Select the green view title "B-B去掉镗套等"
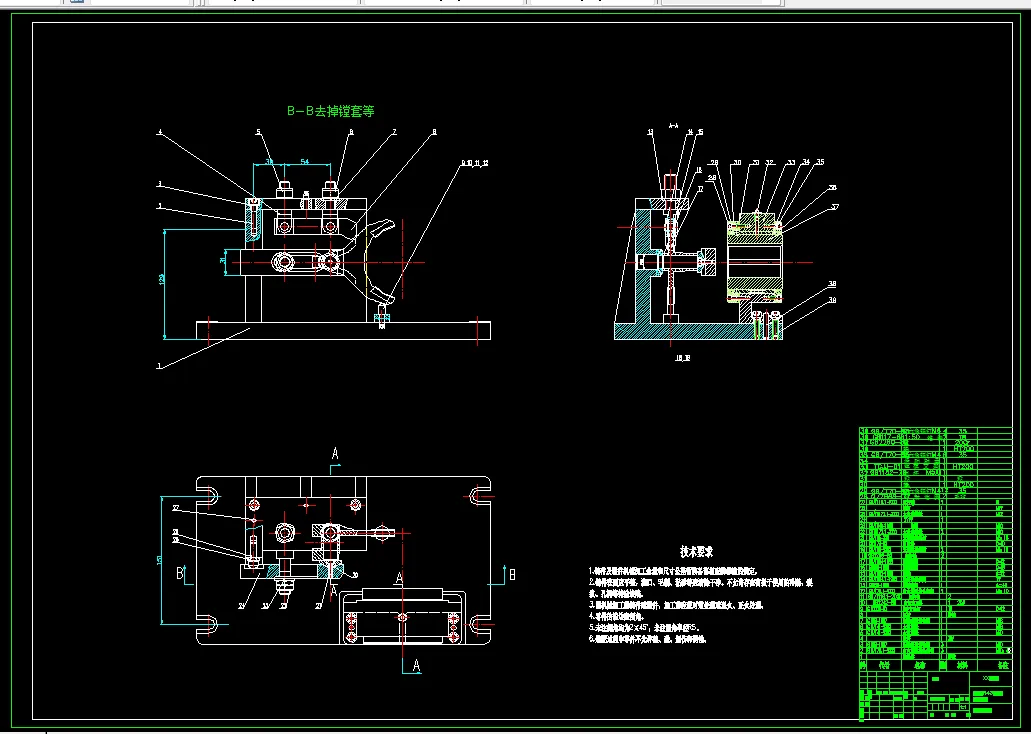1031x734 pixels. point(331,111)
